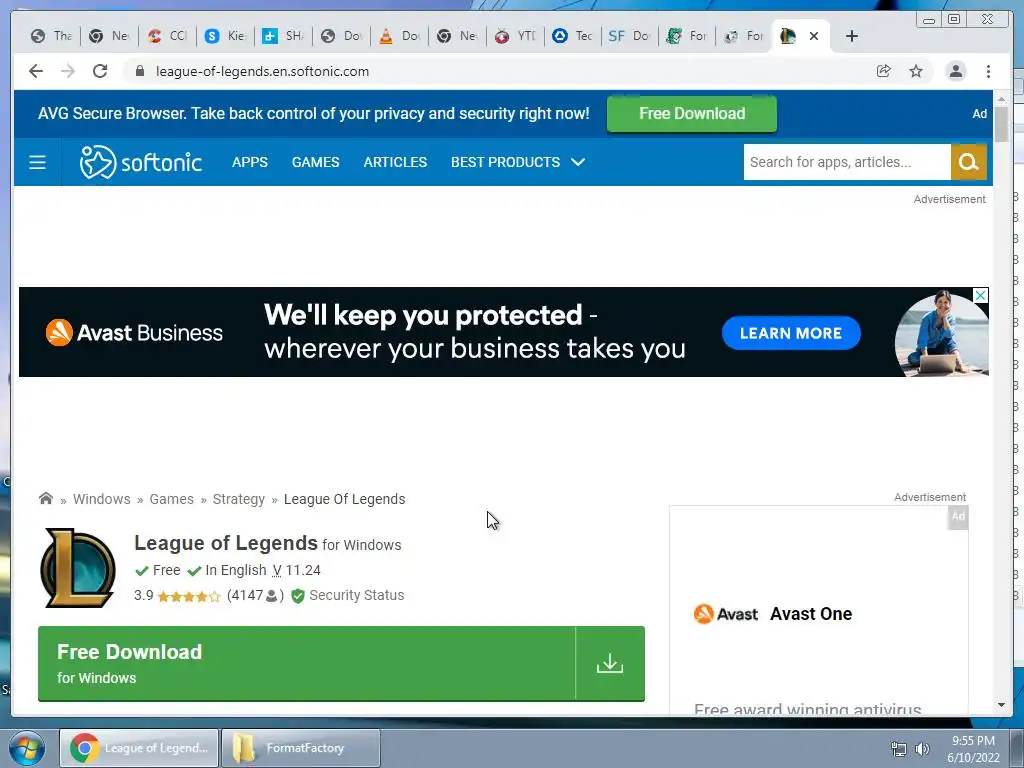Click the star rating for League of Legends

189,596
